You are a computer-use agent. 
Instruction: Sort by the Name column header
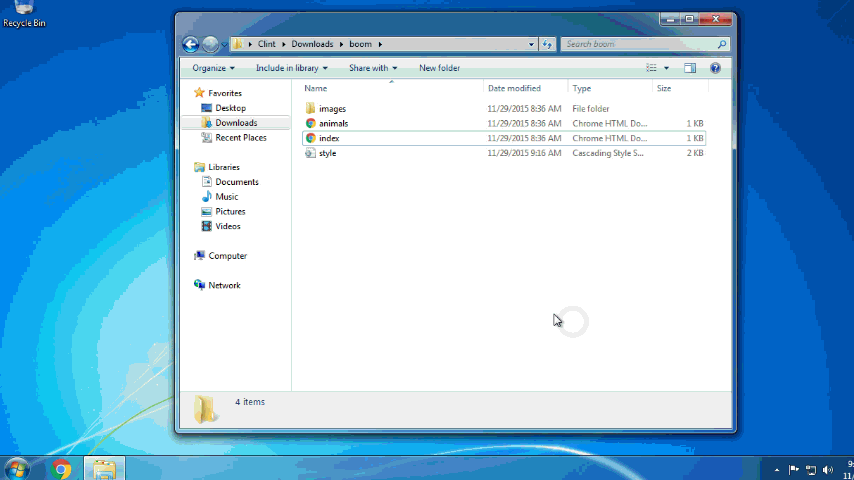315,88
